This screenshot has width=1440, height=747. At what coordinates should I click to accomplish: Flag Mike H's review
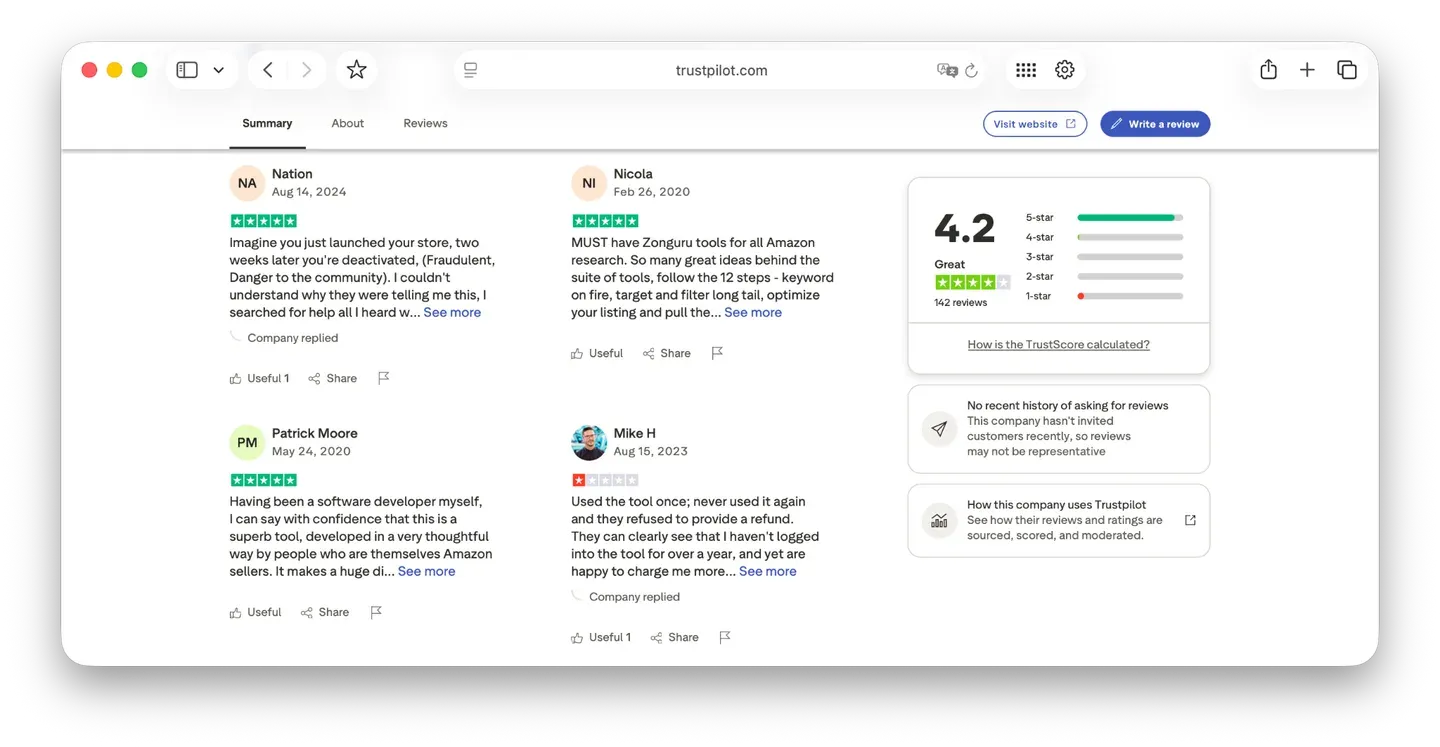[725, 637]
